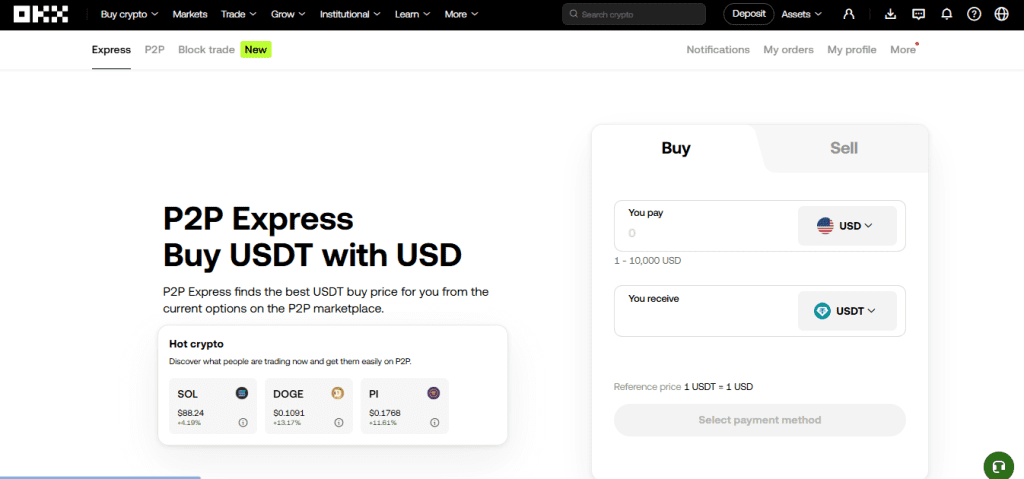The width and height of the screenshot is (1024, 479).
Task: Click the DOGE price $0.1091
Action: 289,413
